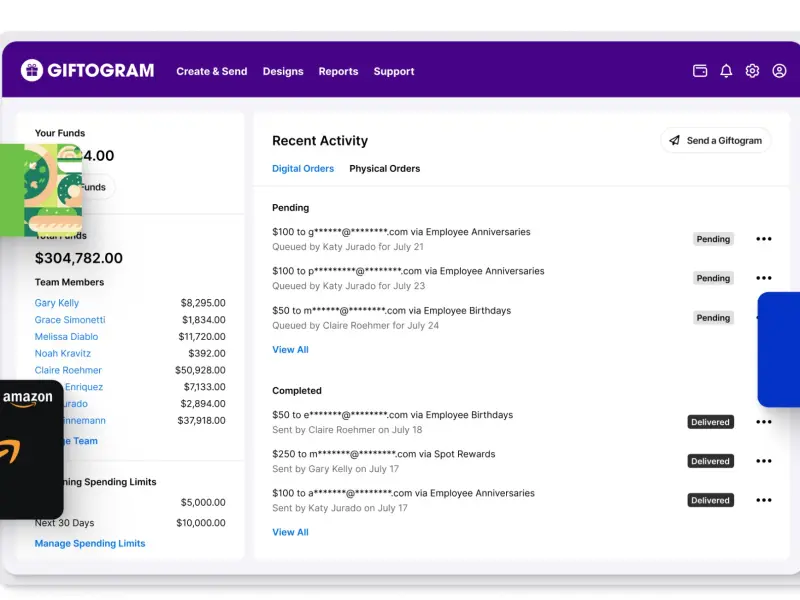
Task: Open options menu for July 21 pending order
Action: (763, 239)
